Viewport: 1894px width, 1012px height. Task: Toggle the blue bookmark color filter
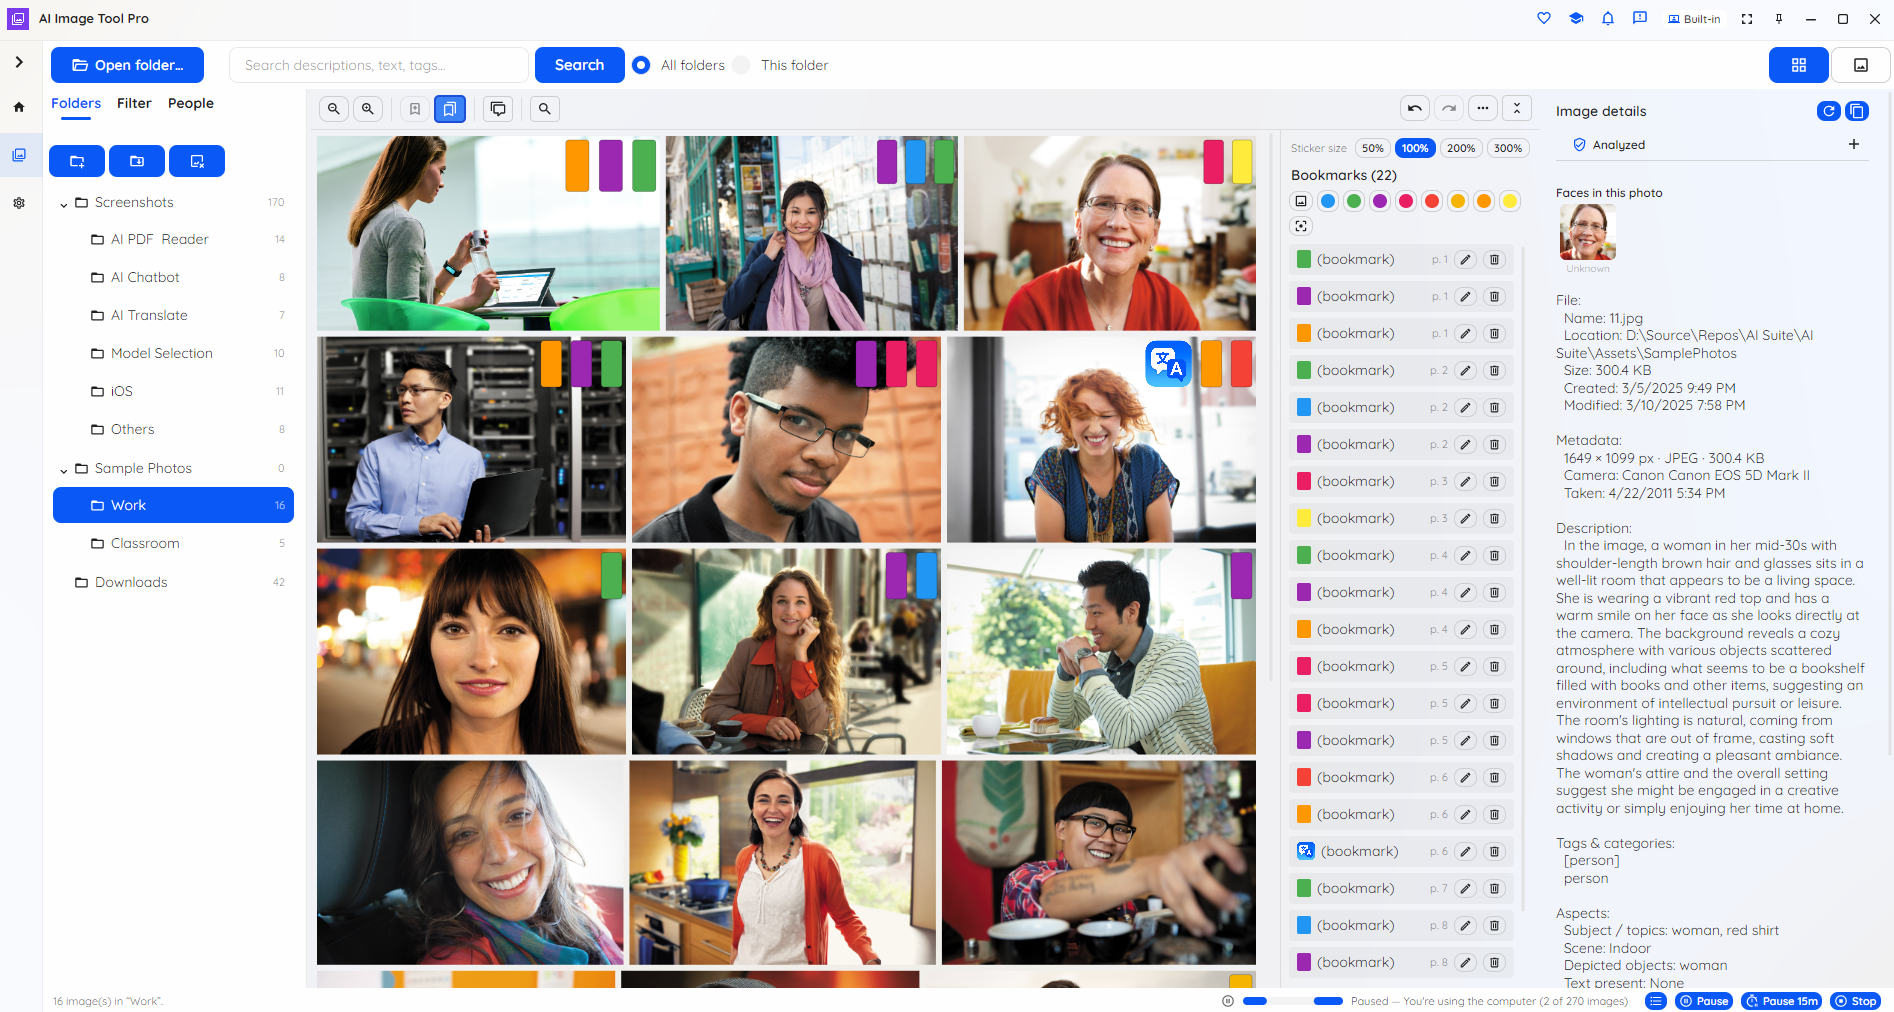click(1328, 201)
